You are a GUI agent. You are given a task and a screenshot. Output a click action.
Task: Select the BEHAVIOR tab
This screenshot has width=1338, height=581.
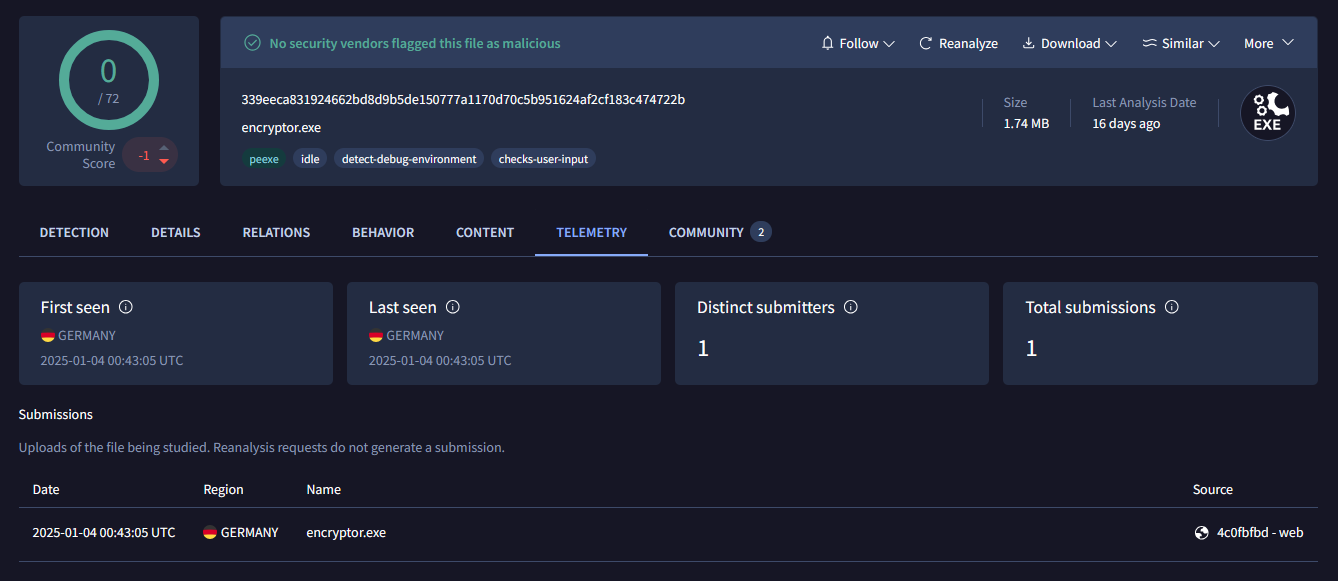[x=383, y=232]
